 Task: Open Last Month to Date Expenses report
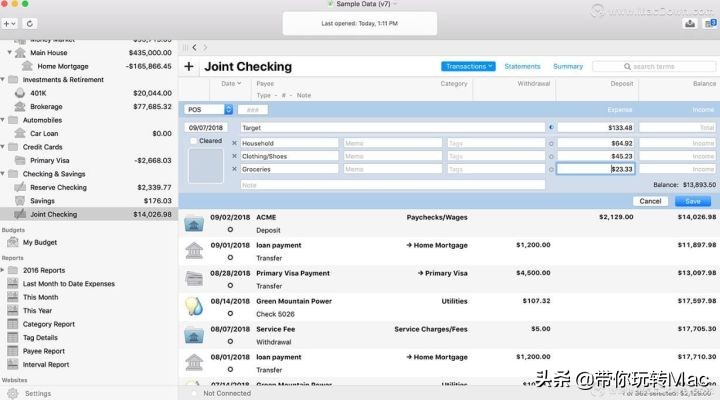69,284
